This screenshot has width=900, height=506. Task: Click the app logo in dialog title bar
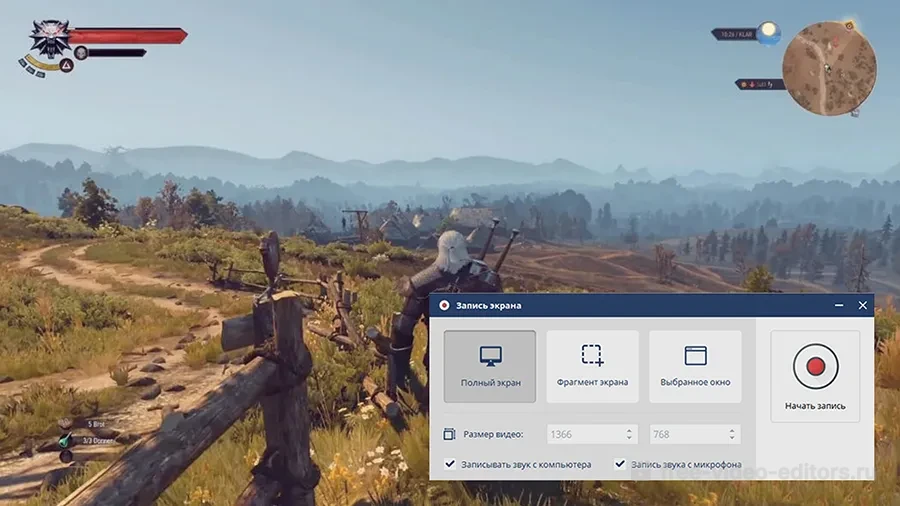(x=443, y=305)
